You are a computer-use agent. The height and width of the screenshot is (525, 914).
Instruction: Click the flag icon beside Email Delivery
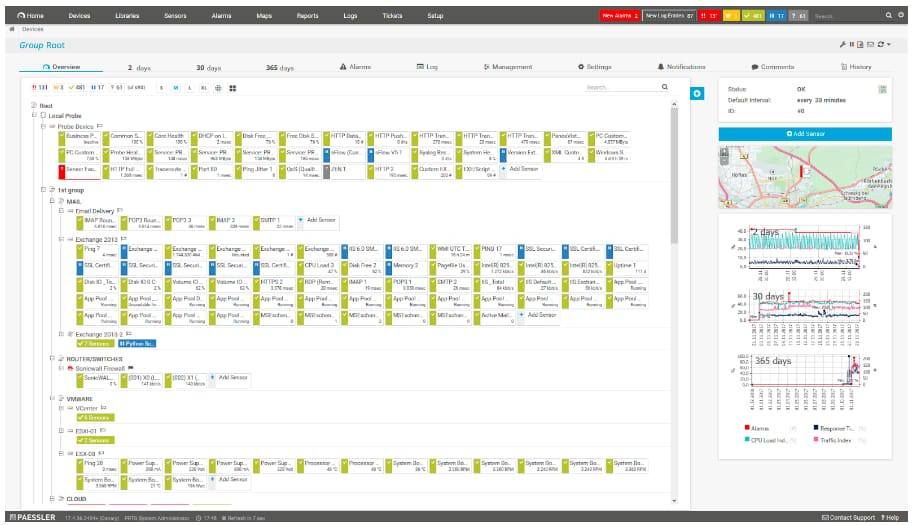119,210
